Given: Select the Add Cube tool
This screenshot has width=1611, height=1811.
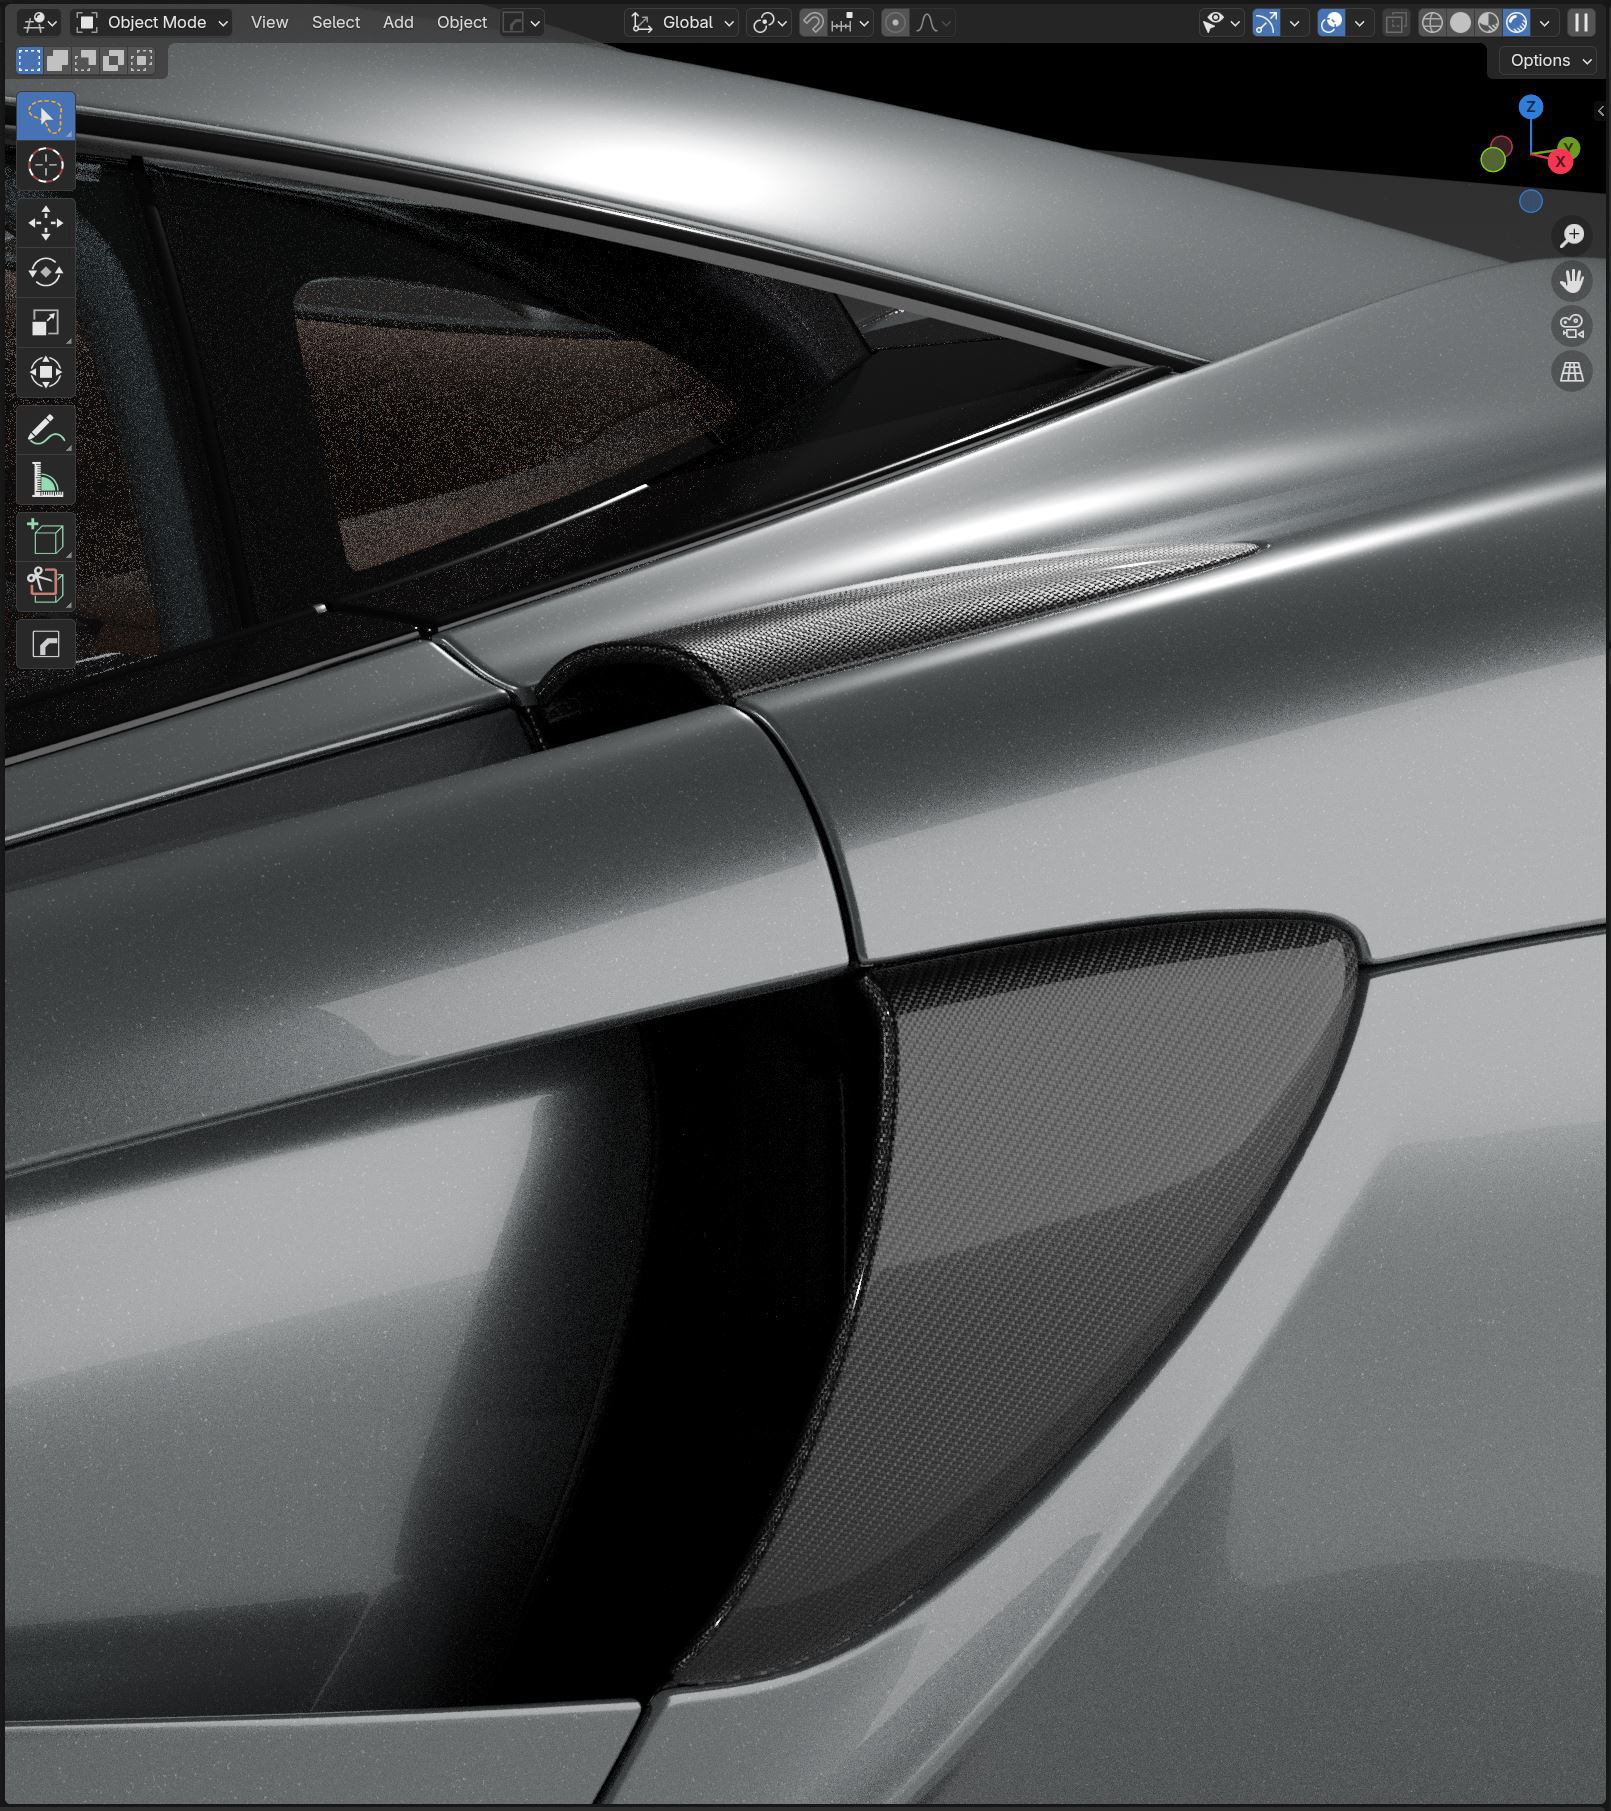Looking at the screenshot, I should [x=45, y=538].
